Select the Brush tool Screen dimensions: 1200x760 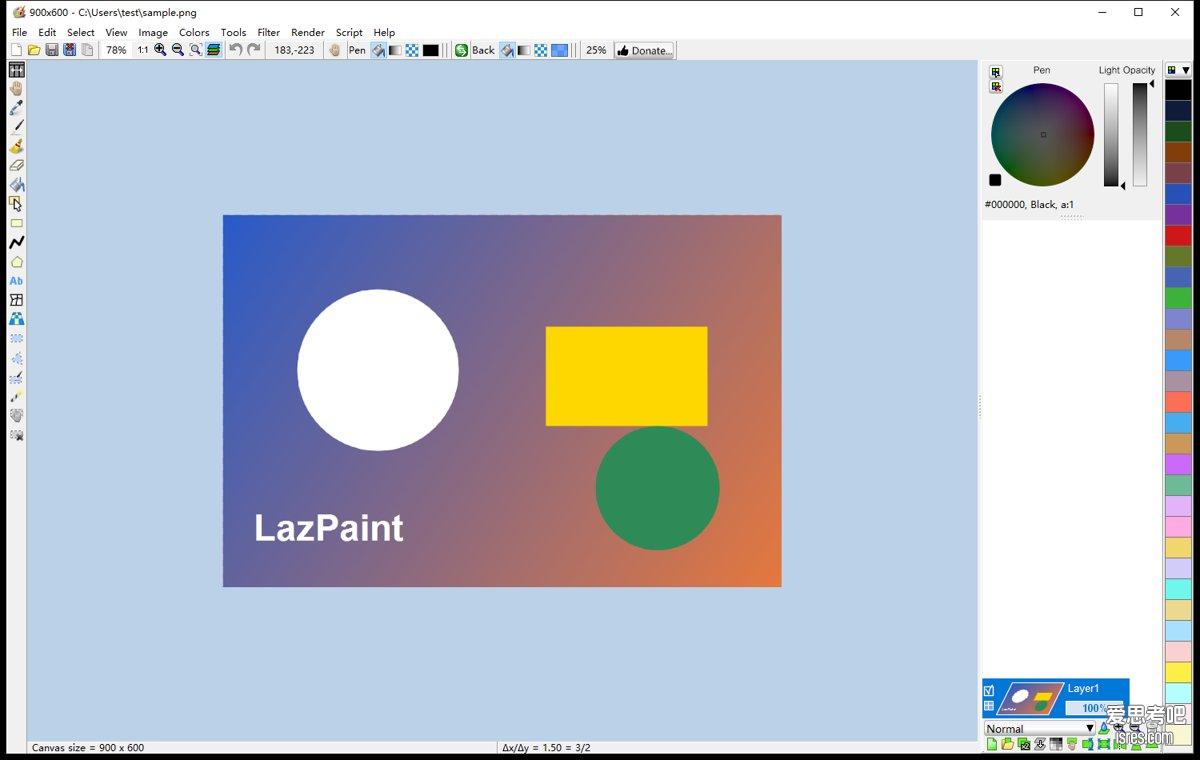coord(16,146)
